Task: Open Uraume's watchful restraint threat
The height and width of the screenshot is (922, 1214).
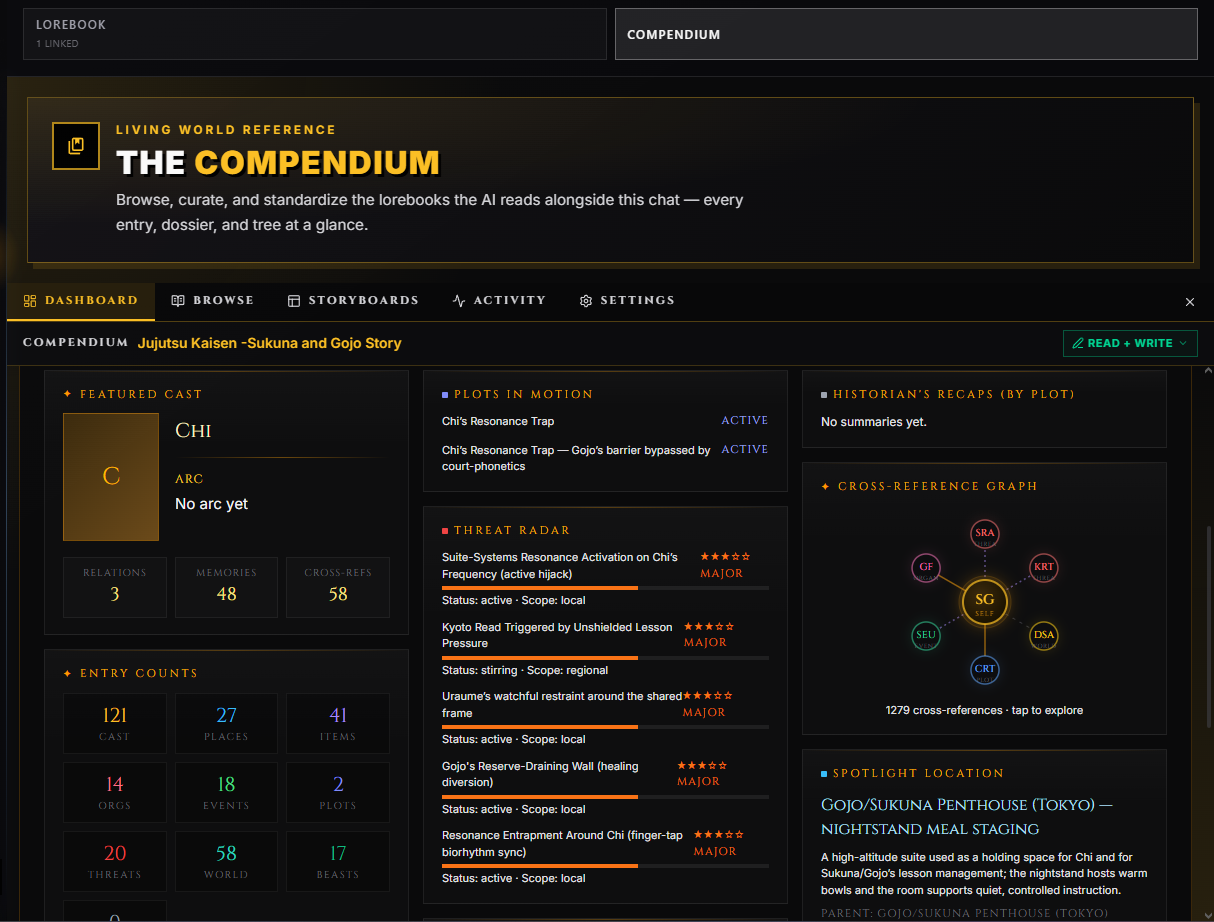Action: [x=605, y=717]
